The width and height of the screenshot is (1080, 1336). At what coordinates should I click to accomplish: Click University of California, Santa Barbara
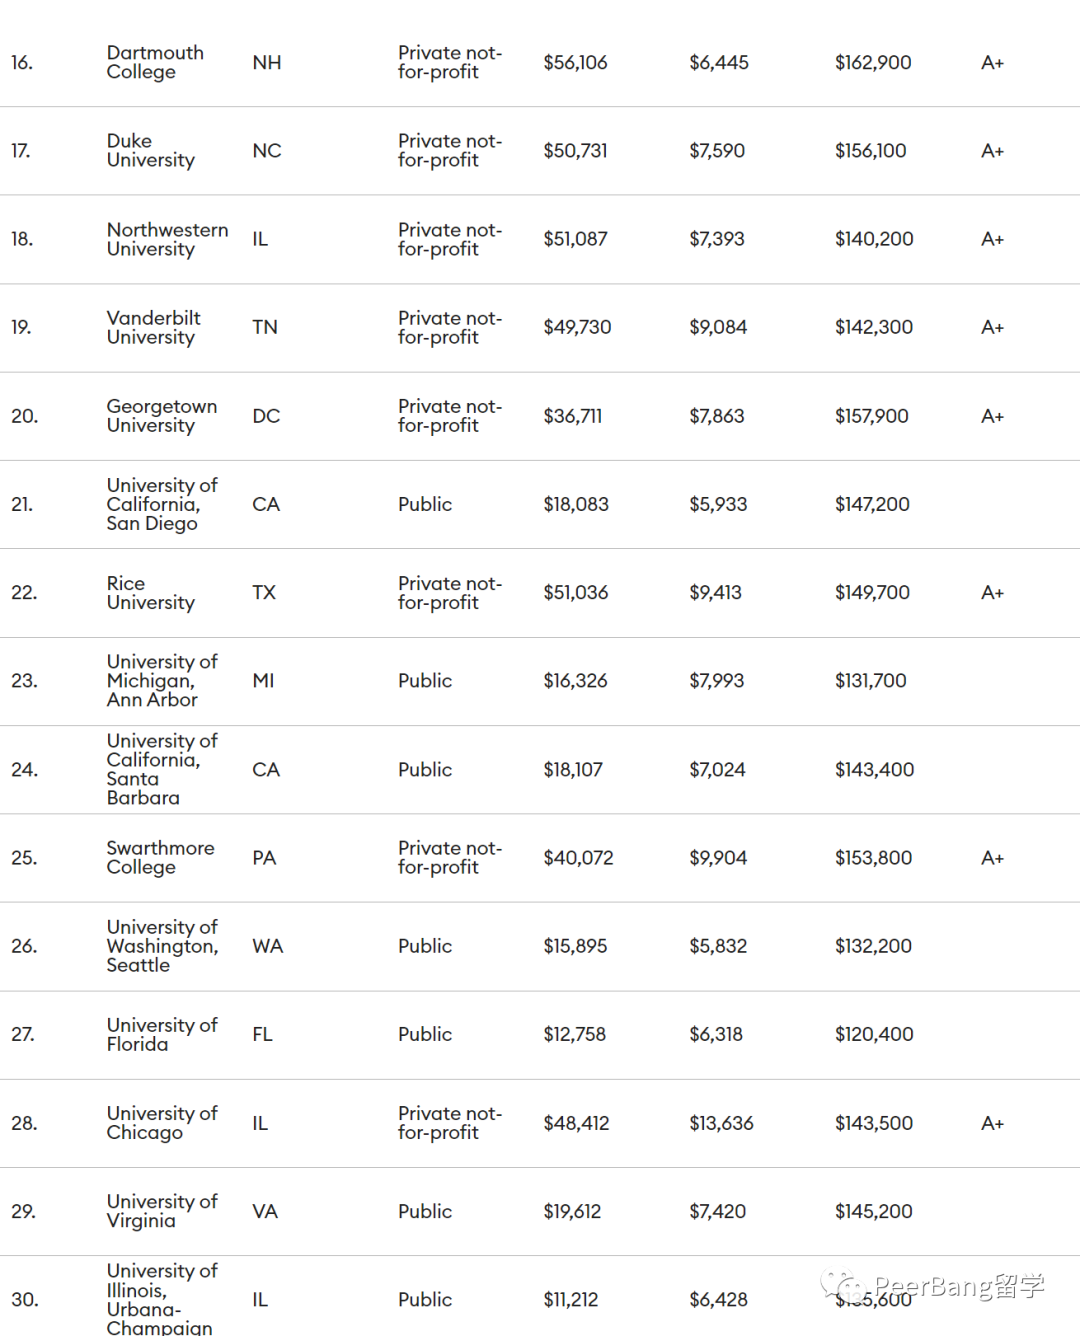pyautogui.click(x=162, y=769)
